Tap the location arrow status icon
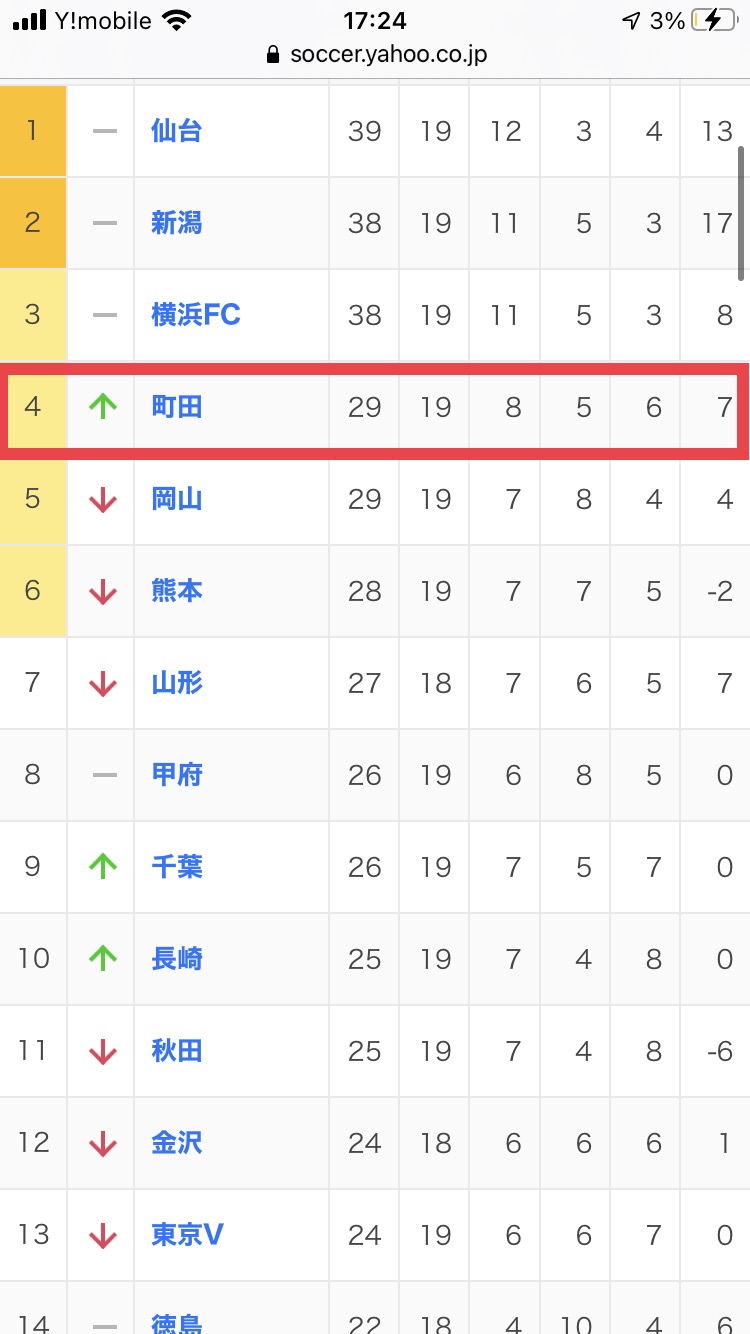 pos(630,20)
